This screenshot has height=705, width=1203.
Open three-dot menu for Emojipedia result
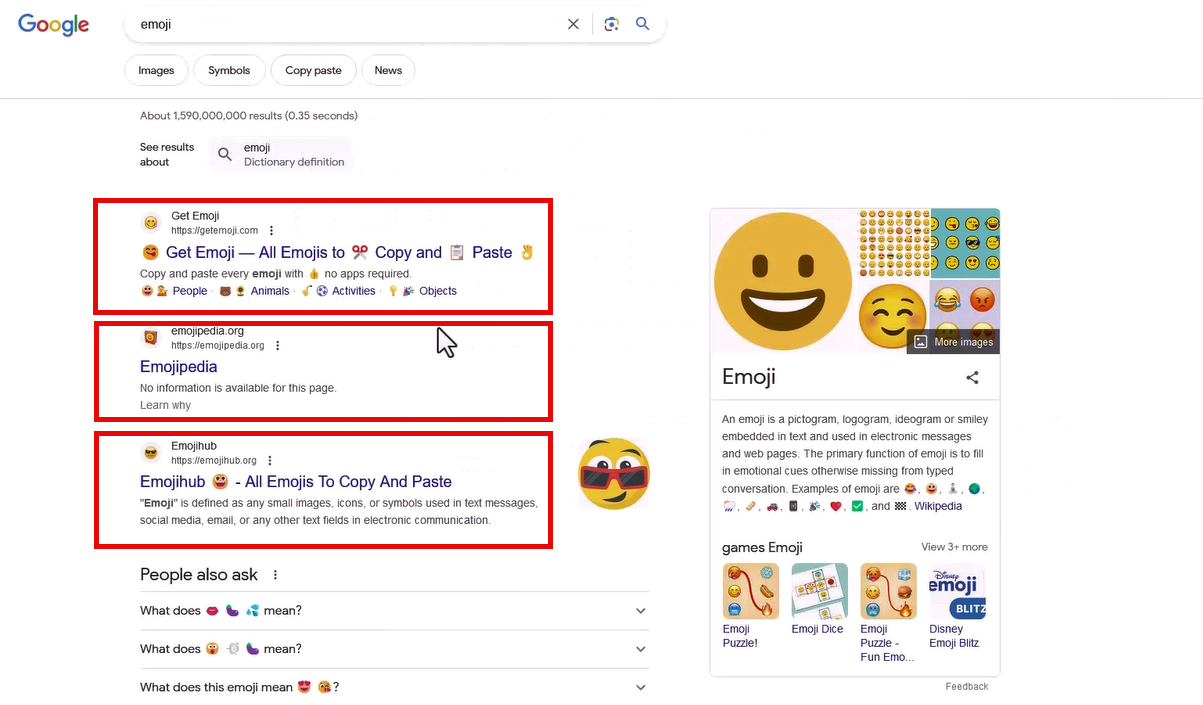click(x=278, y=346)
